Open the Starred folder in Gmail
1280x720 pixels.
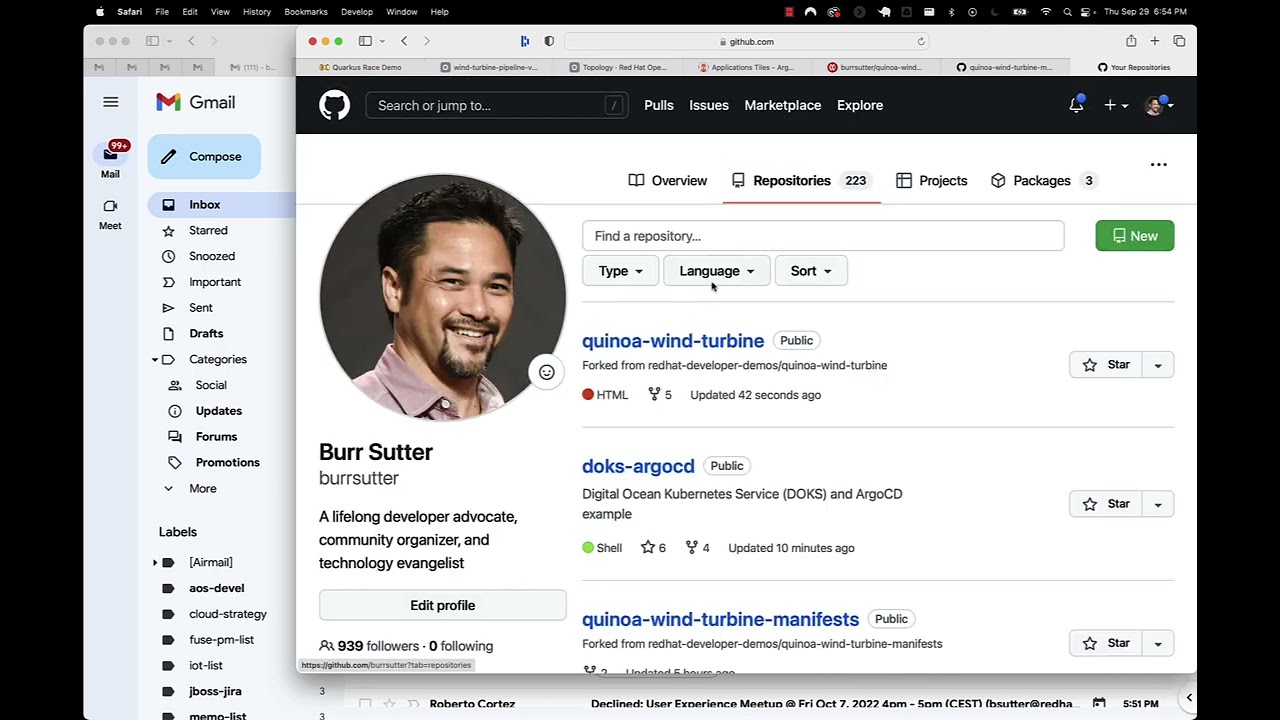pos(208,230)
